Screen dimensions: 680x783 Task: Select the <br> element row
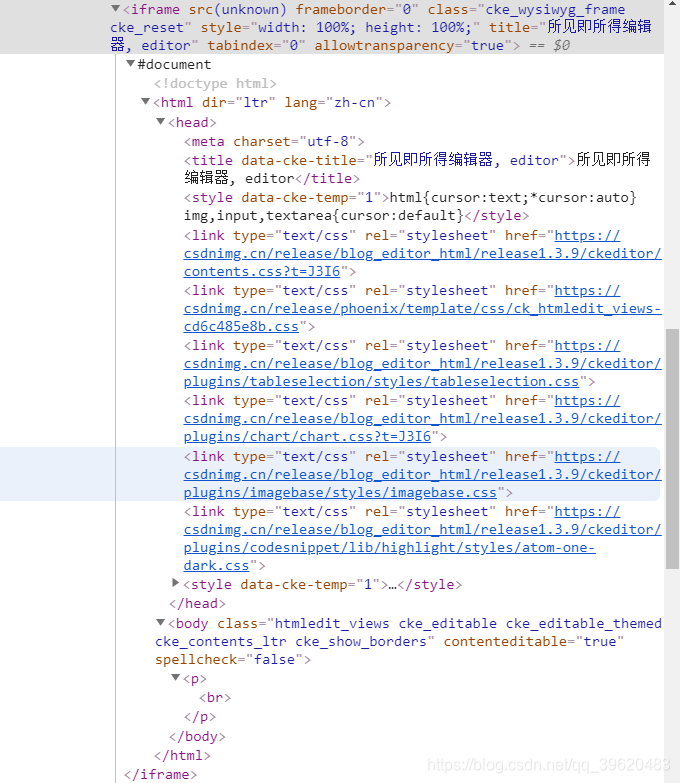(x=215, y=697)
